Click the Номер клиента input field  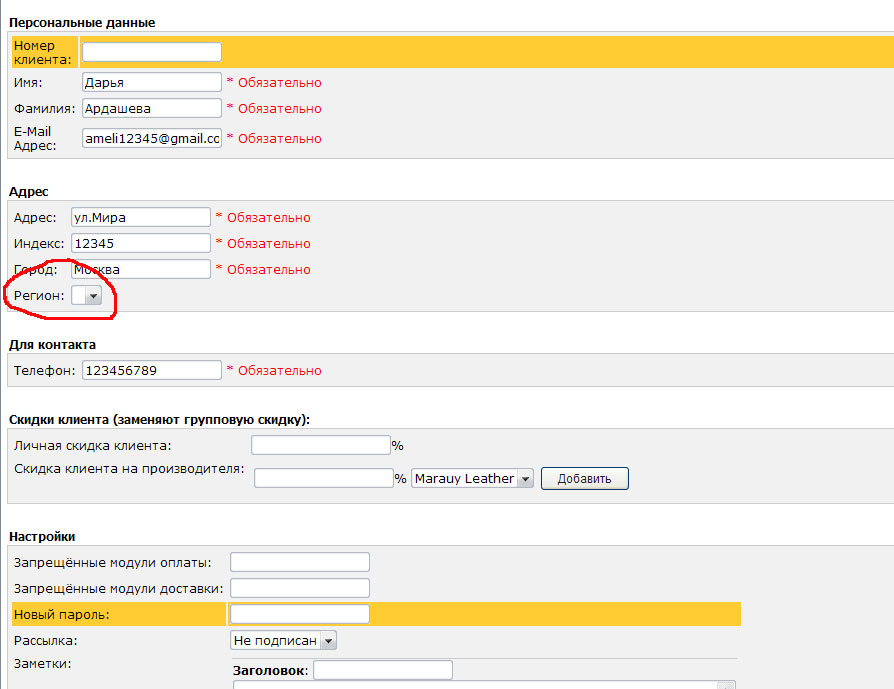pyautogui.click(x=151, y=52)
